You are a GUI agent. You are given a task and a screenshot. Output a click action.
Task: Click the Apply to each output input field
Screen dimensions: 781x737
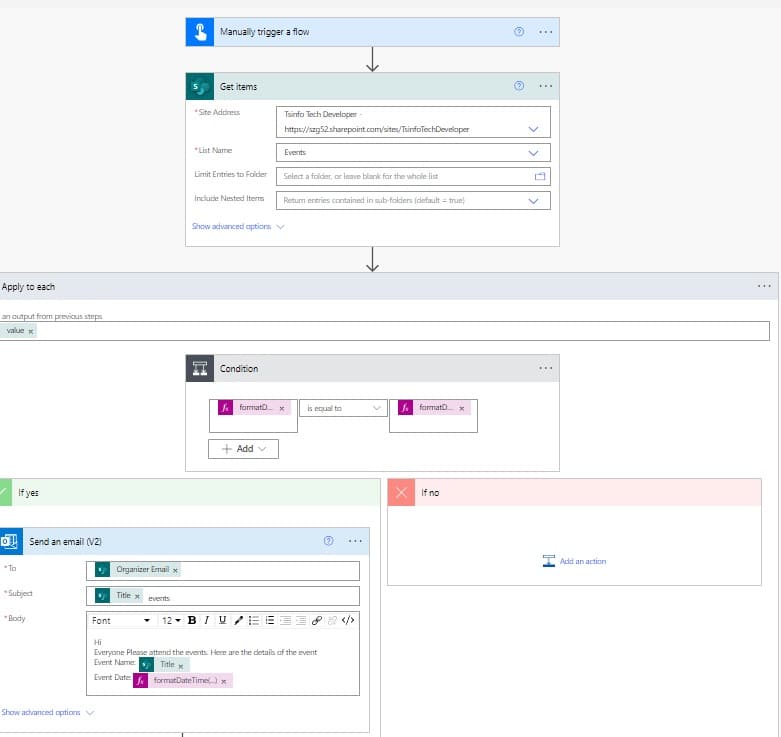pos(385,331)
